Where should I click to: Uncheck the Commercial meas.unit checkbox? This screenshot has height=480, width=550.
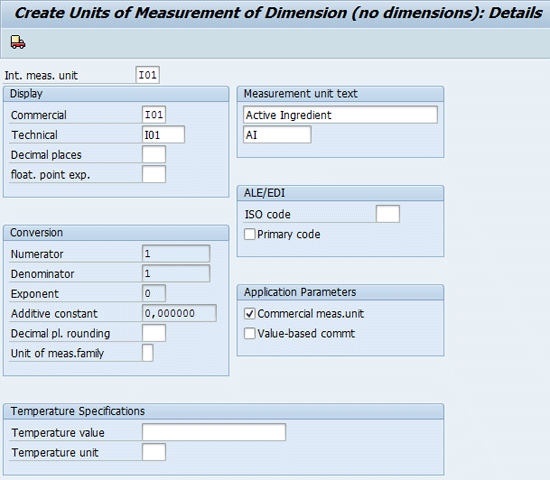(x=249, y=313)
